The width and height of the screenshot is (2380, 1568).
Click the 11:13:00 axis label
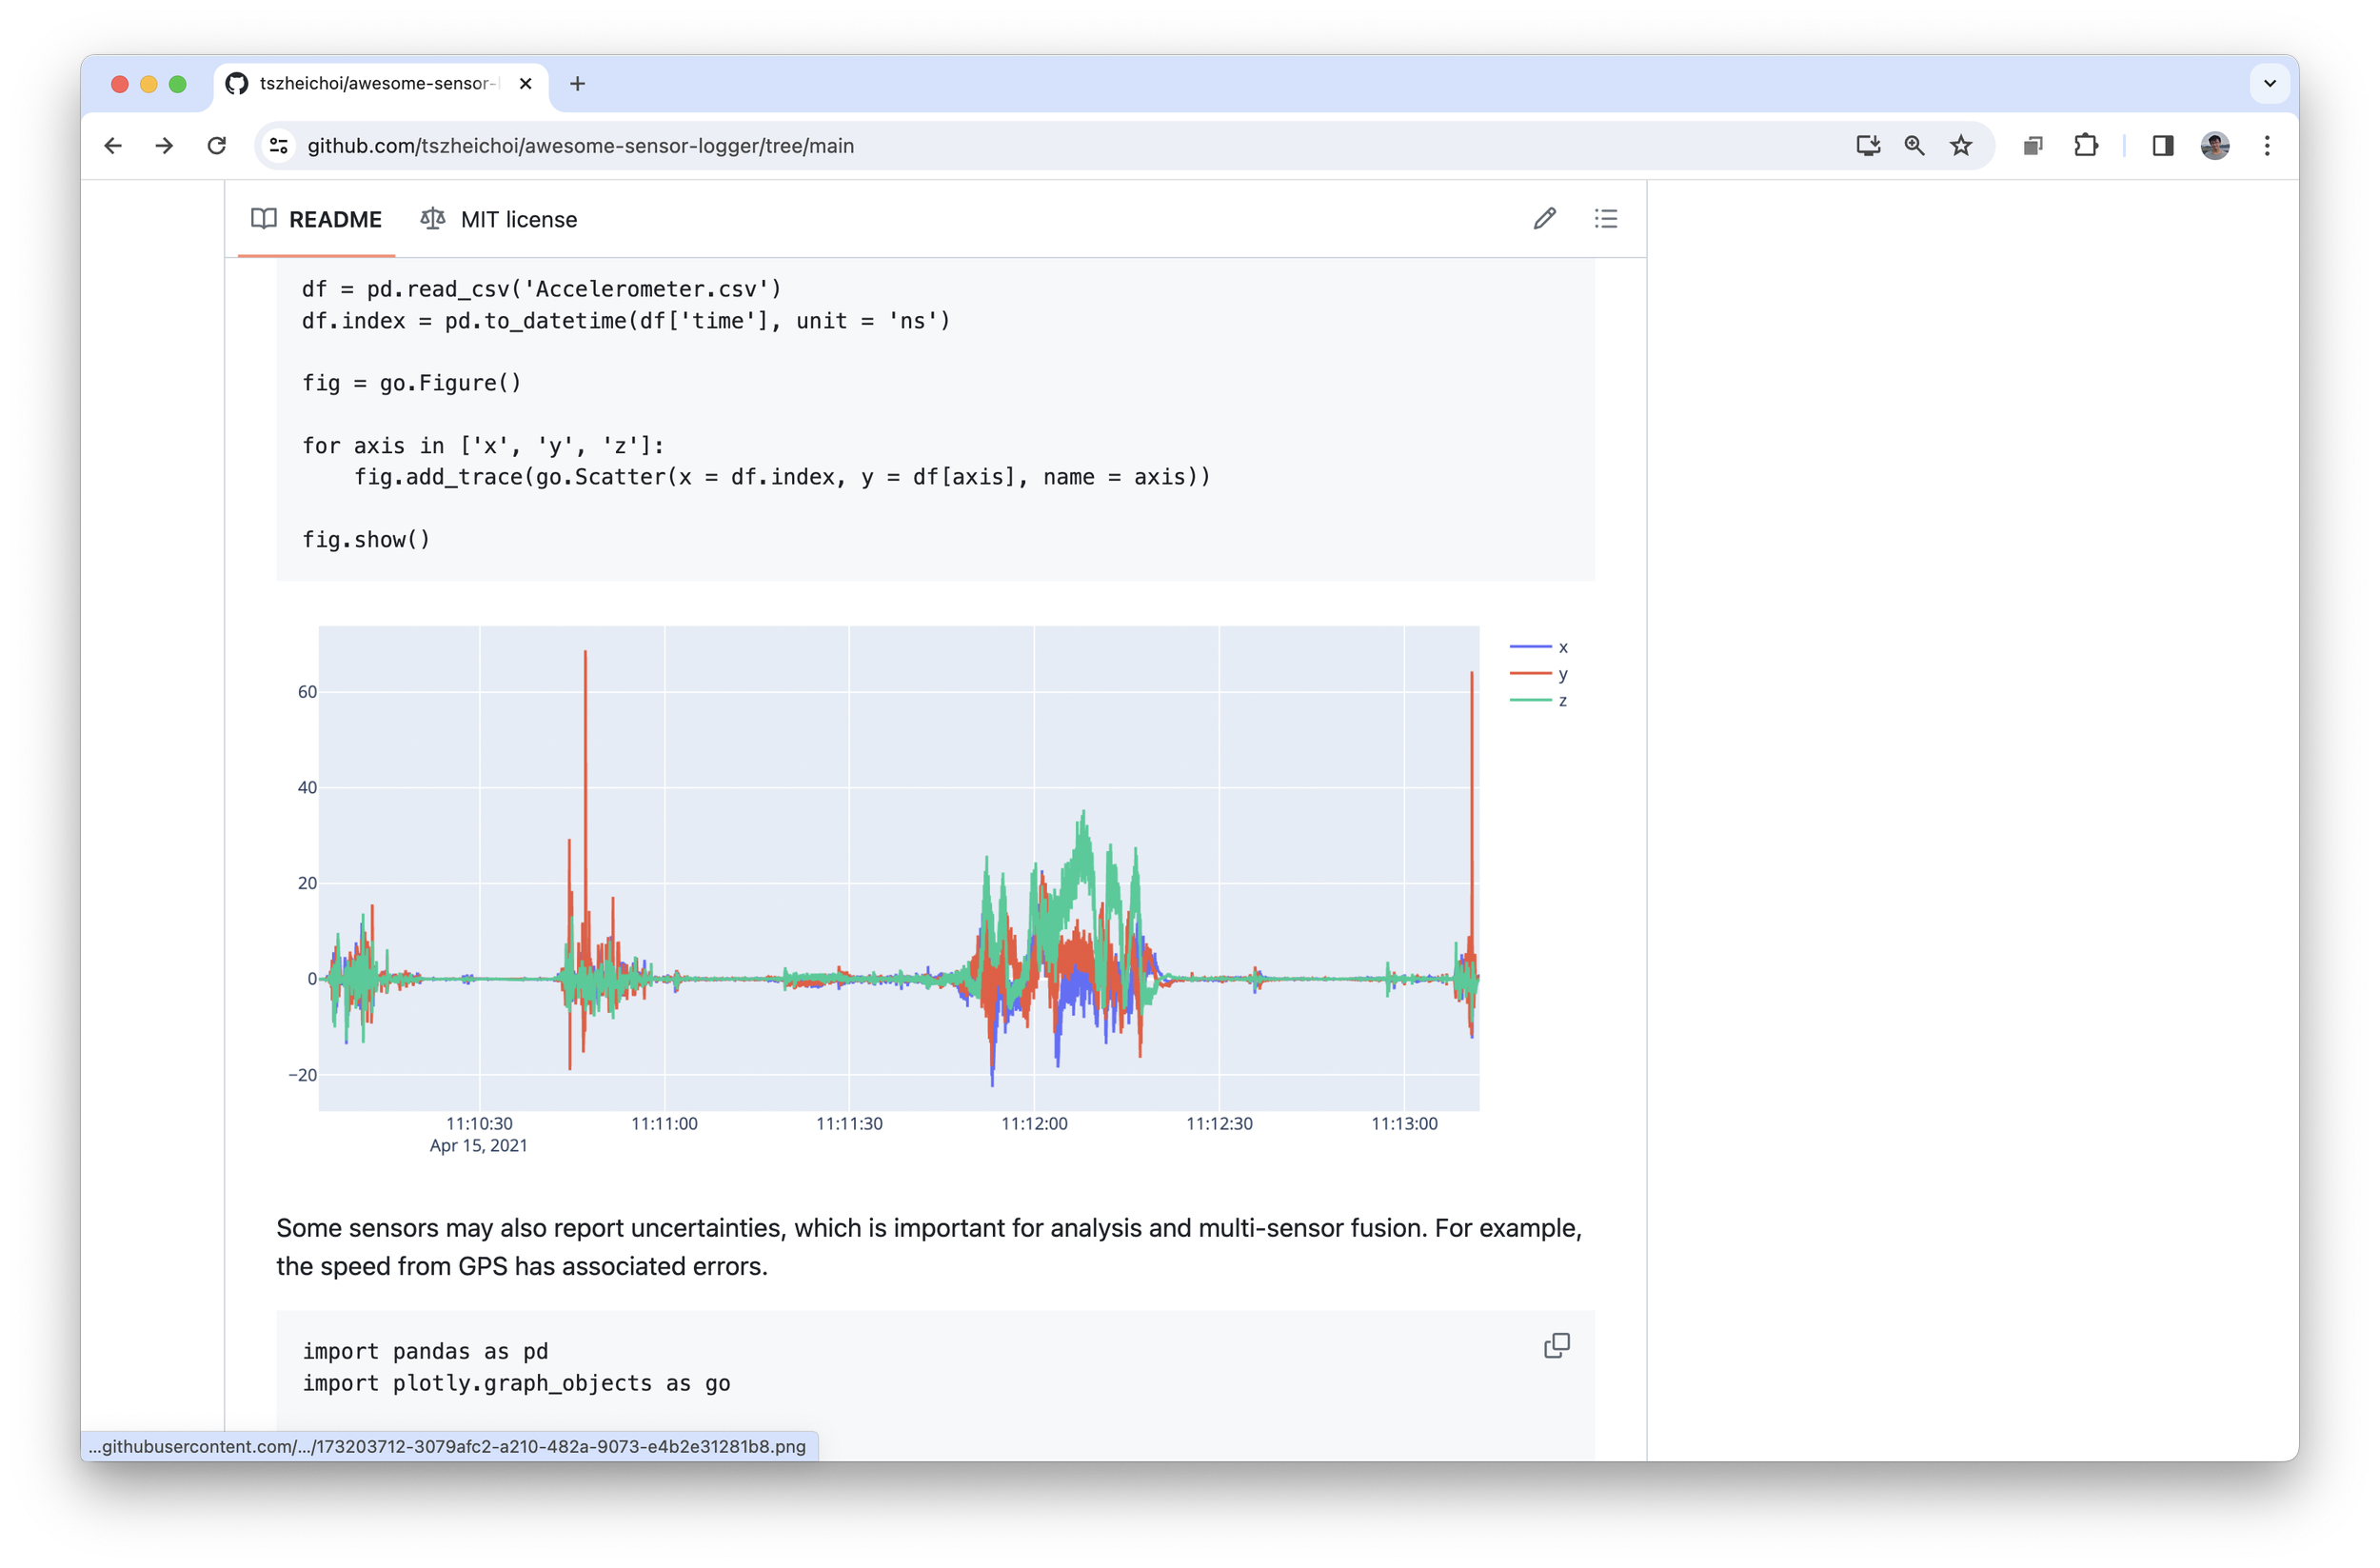(1404, 1124)
